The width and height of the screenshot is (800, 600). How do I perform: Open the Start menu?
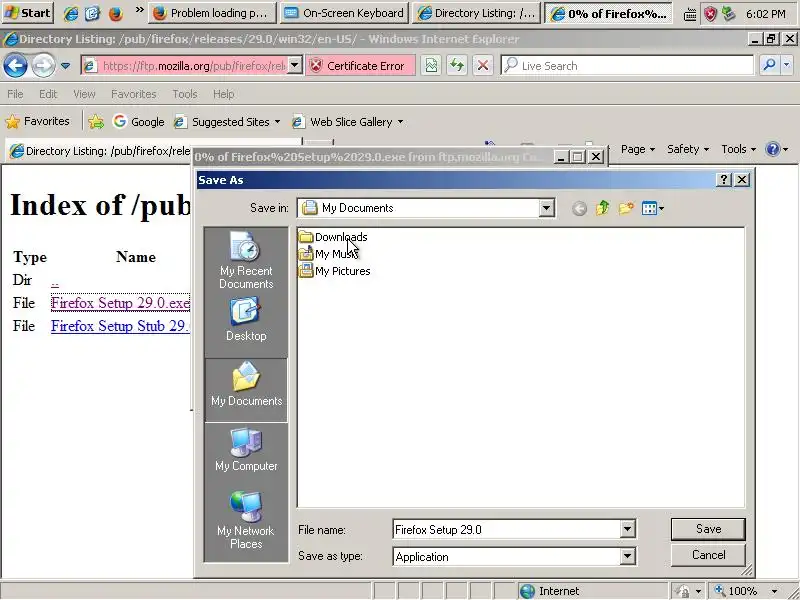(x=28, y=13)
